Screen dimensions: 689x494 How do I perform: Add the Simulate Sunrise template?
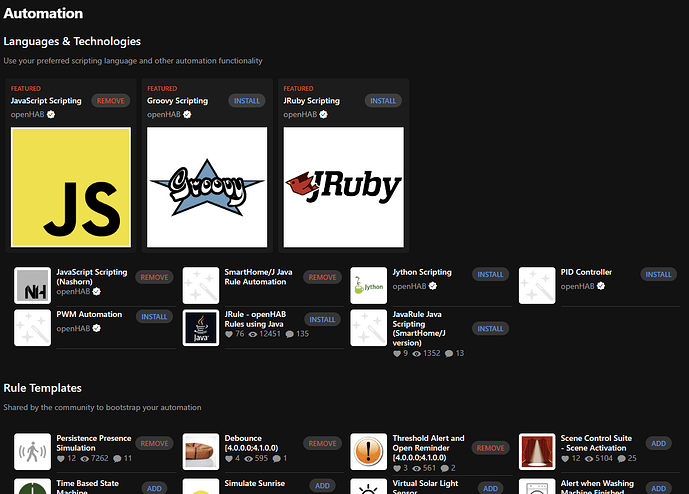pos(322,486)
